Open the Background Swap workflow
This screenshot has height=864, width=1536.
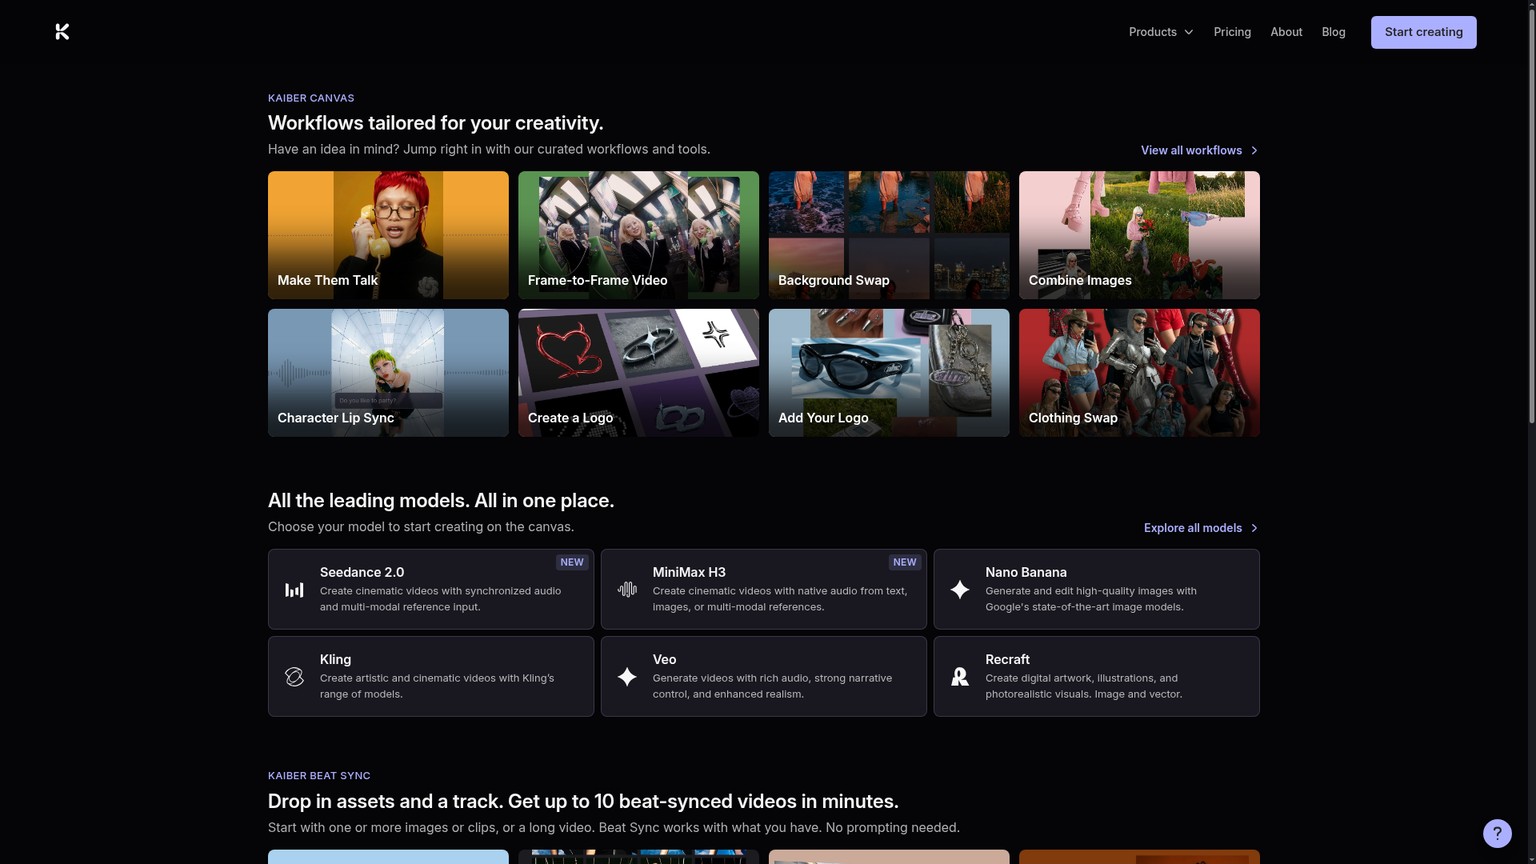point(889,235)
